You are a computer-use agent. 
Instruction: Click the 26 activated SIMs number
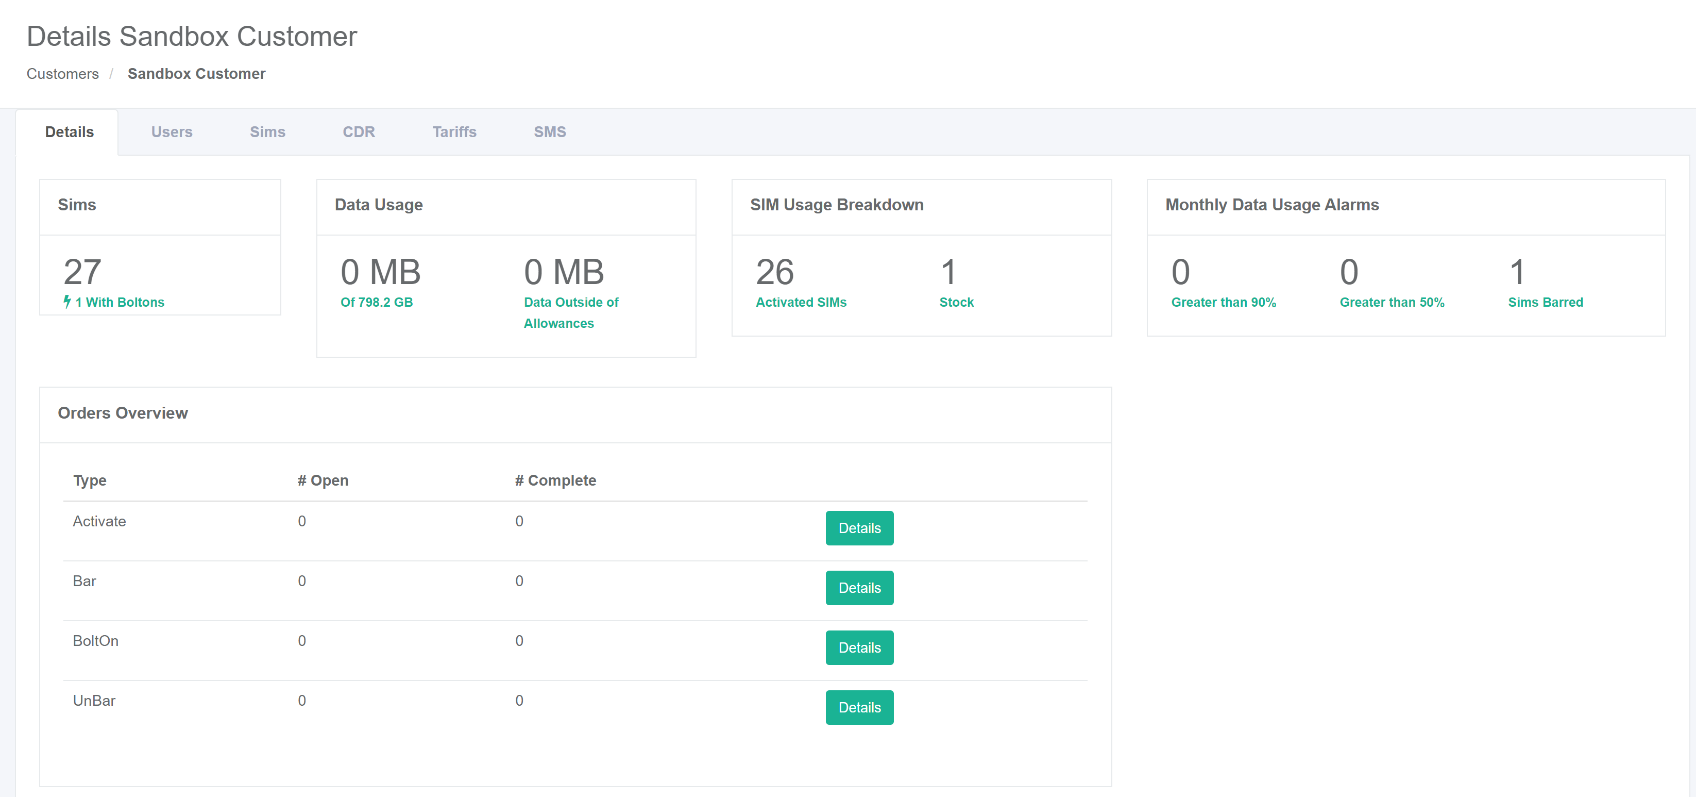coord(775,272)
